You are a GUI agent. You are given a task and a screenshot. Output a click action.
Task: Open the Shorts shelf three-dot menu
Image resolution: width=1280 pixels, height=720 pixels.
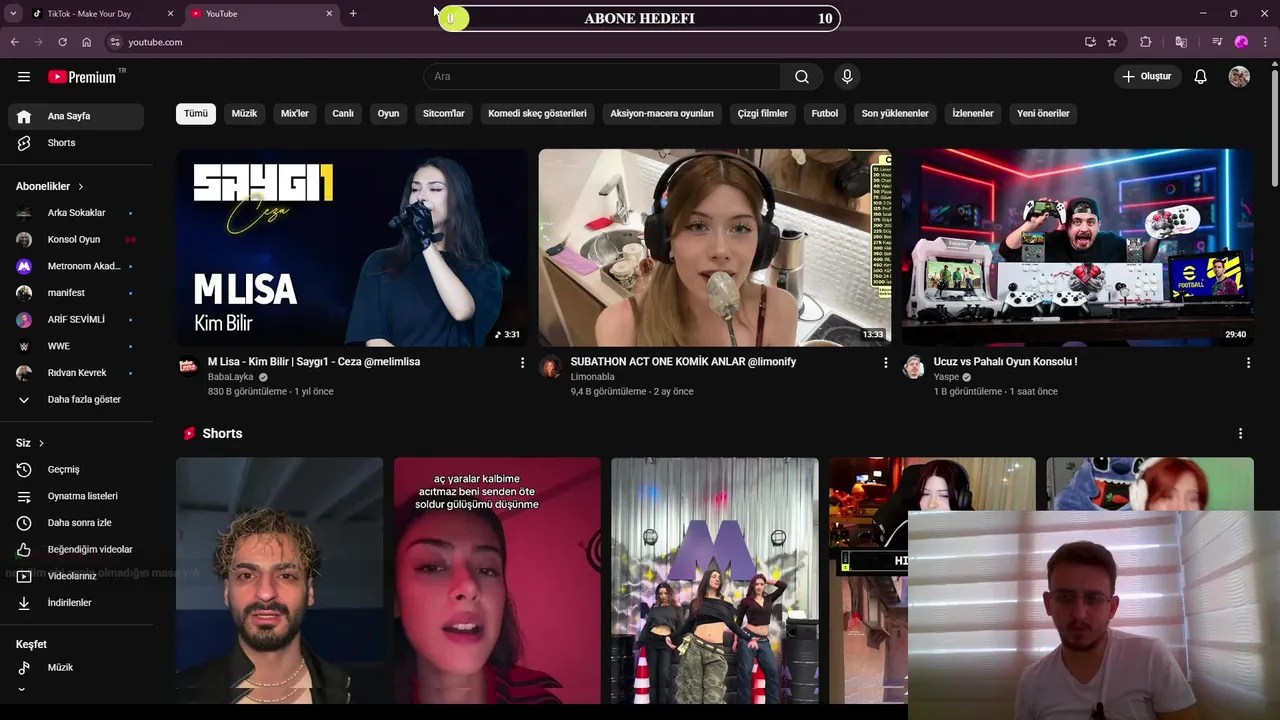pos(1240,434)
